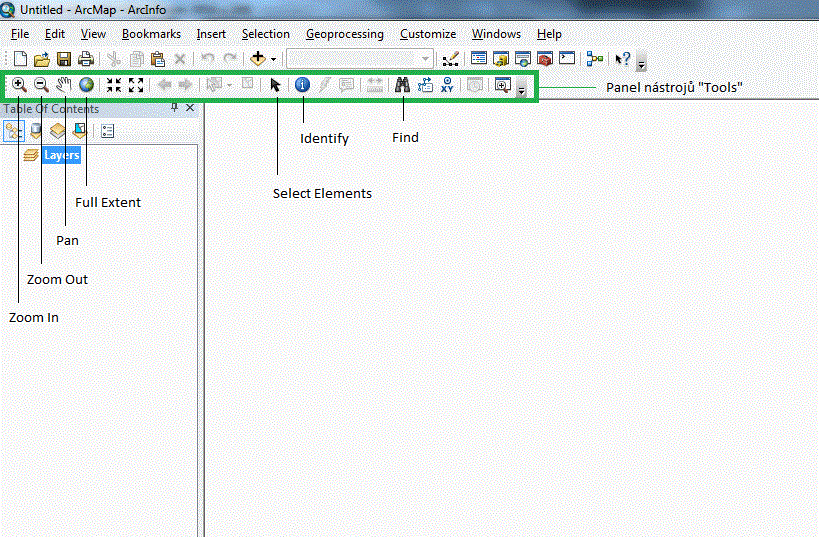This screenshot has height=537, width=819.
Task: Click the Fixed Zoom Out icon
Action: click(136, 85)
